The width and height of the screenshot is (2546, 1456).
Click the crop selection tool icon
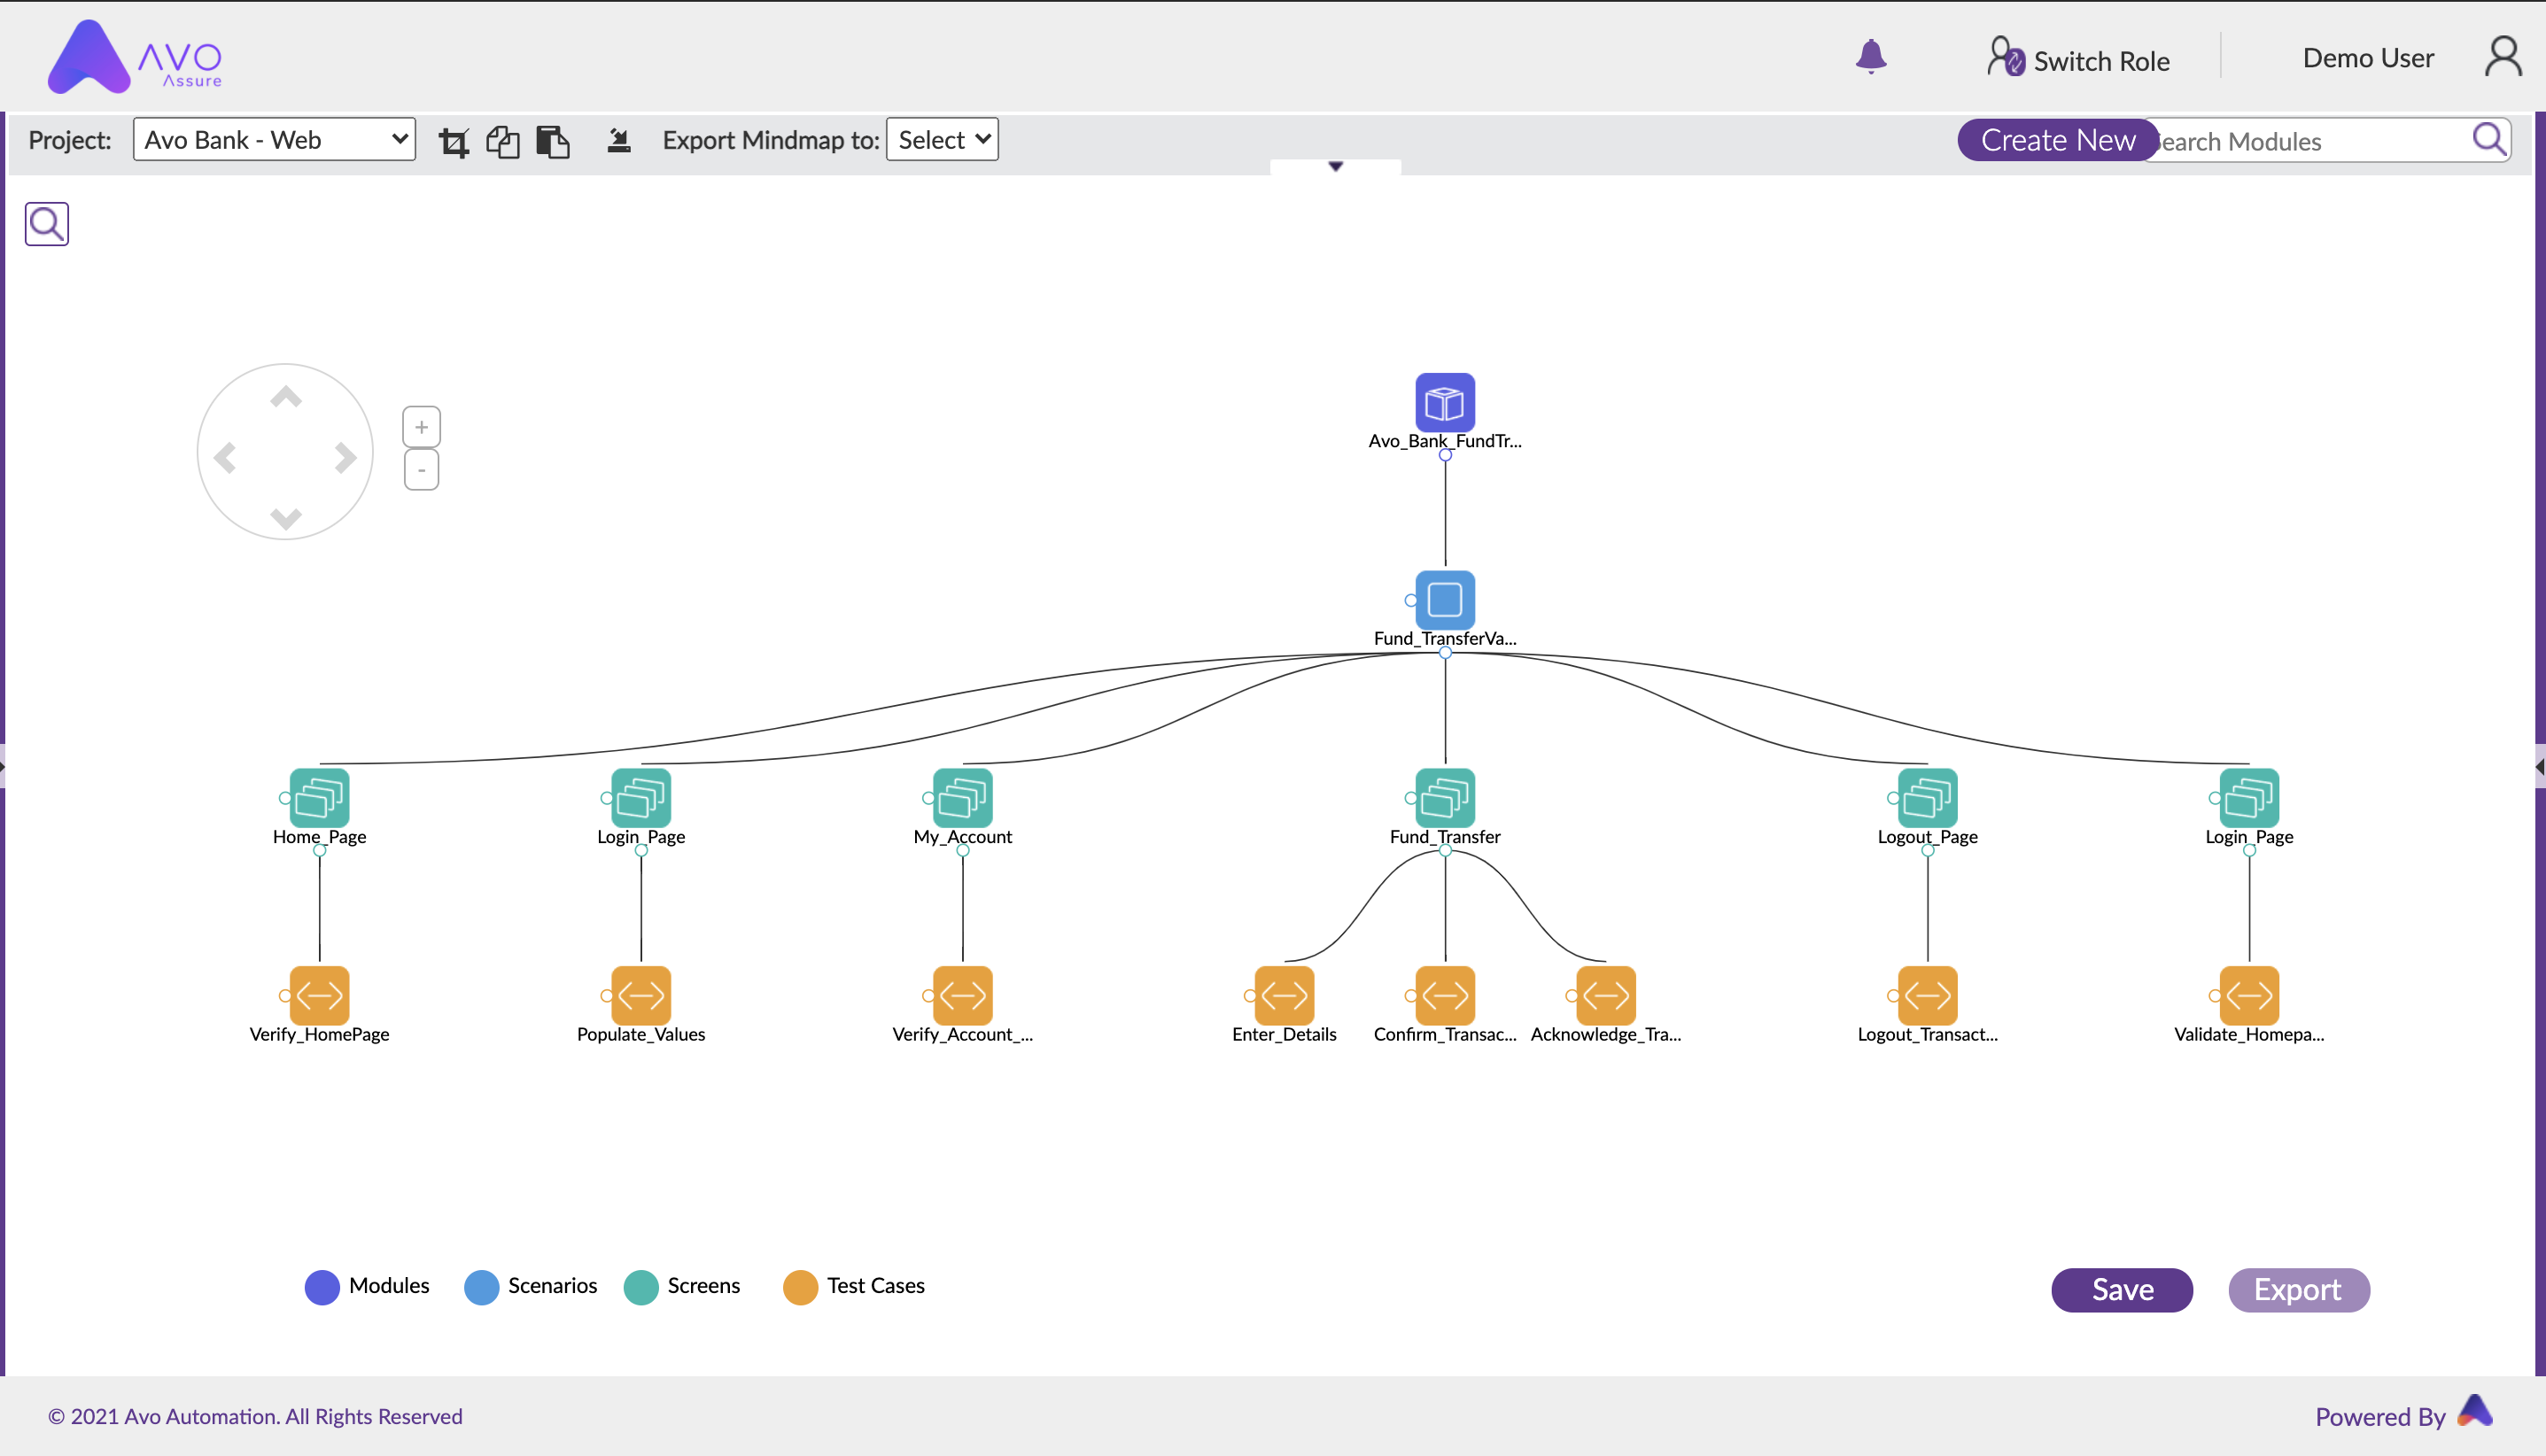[x=454, y=142]
